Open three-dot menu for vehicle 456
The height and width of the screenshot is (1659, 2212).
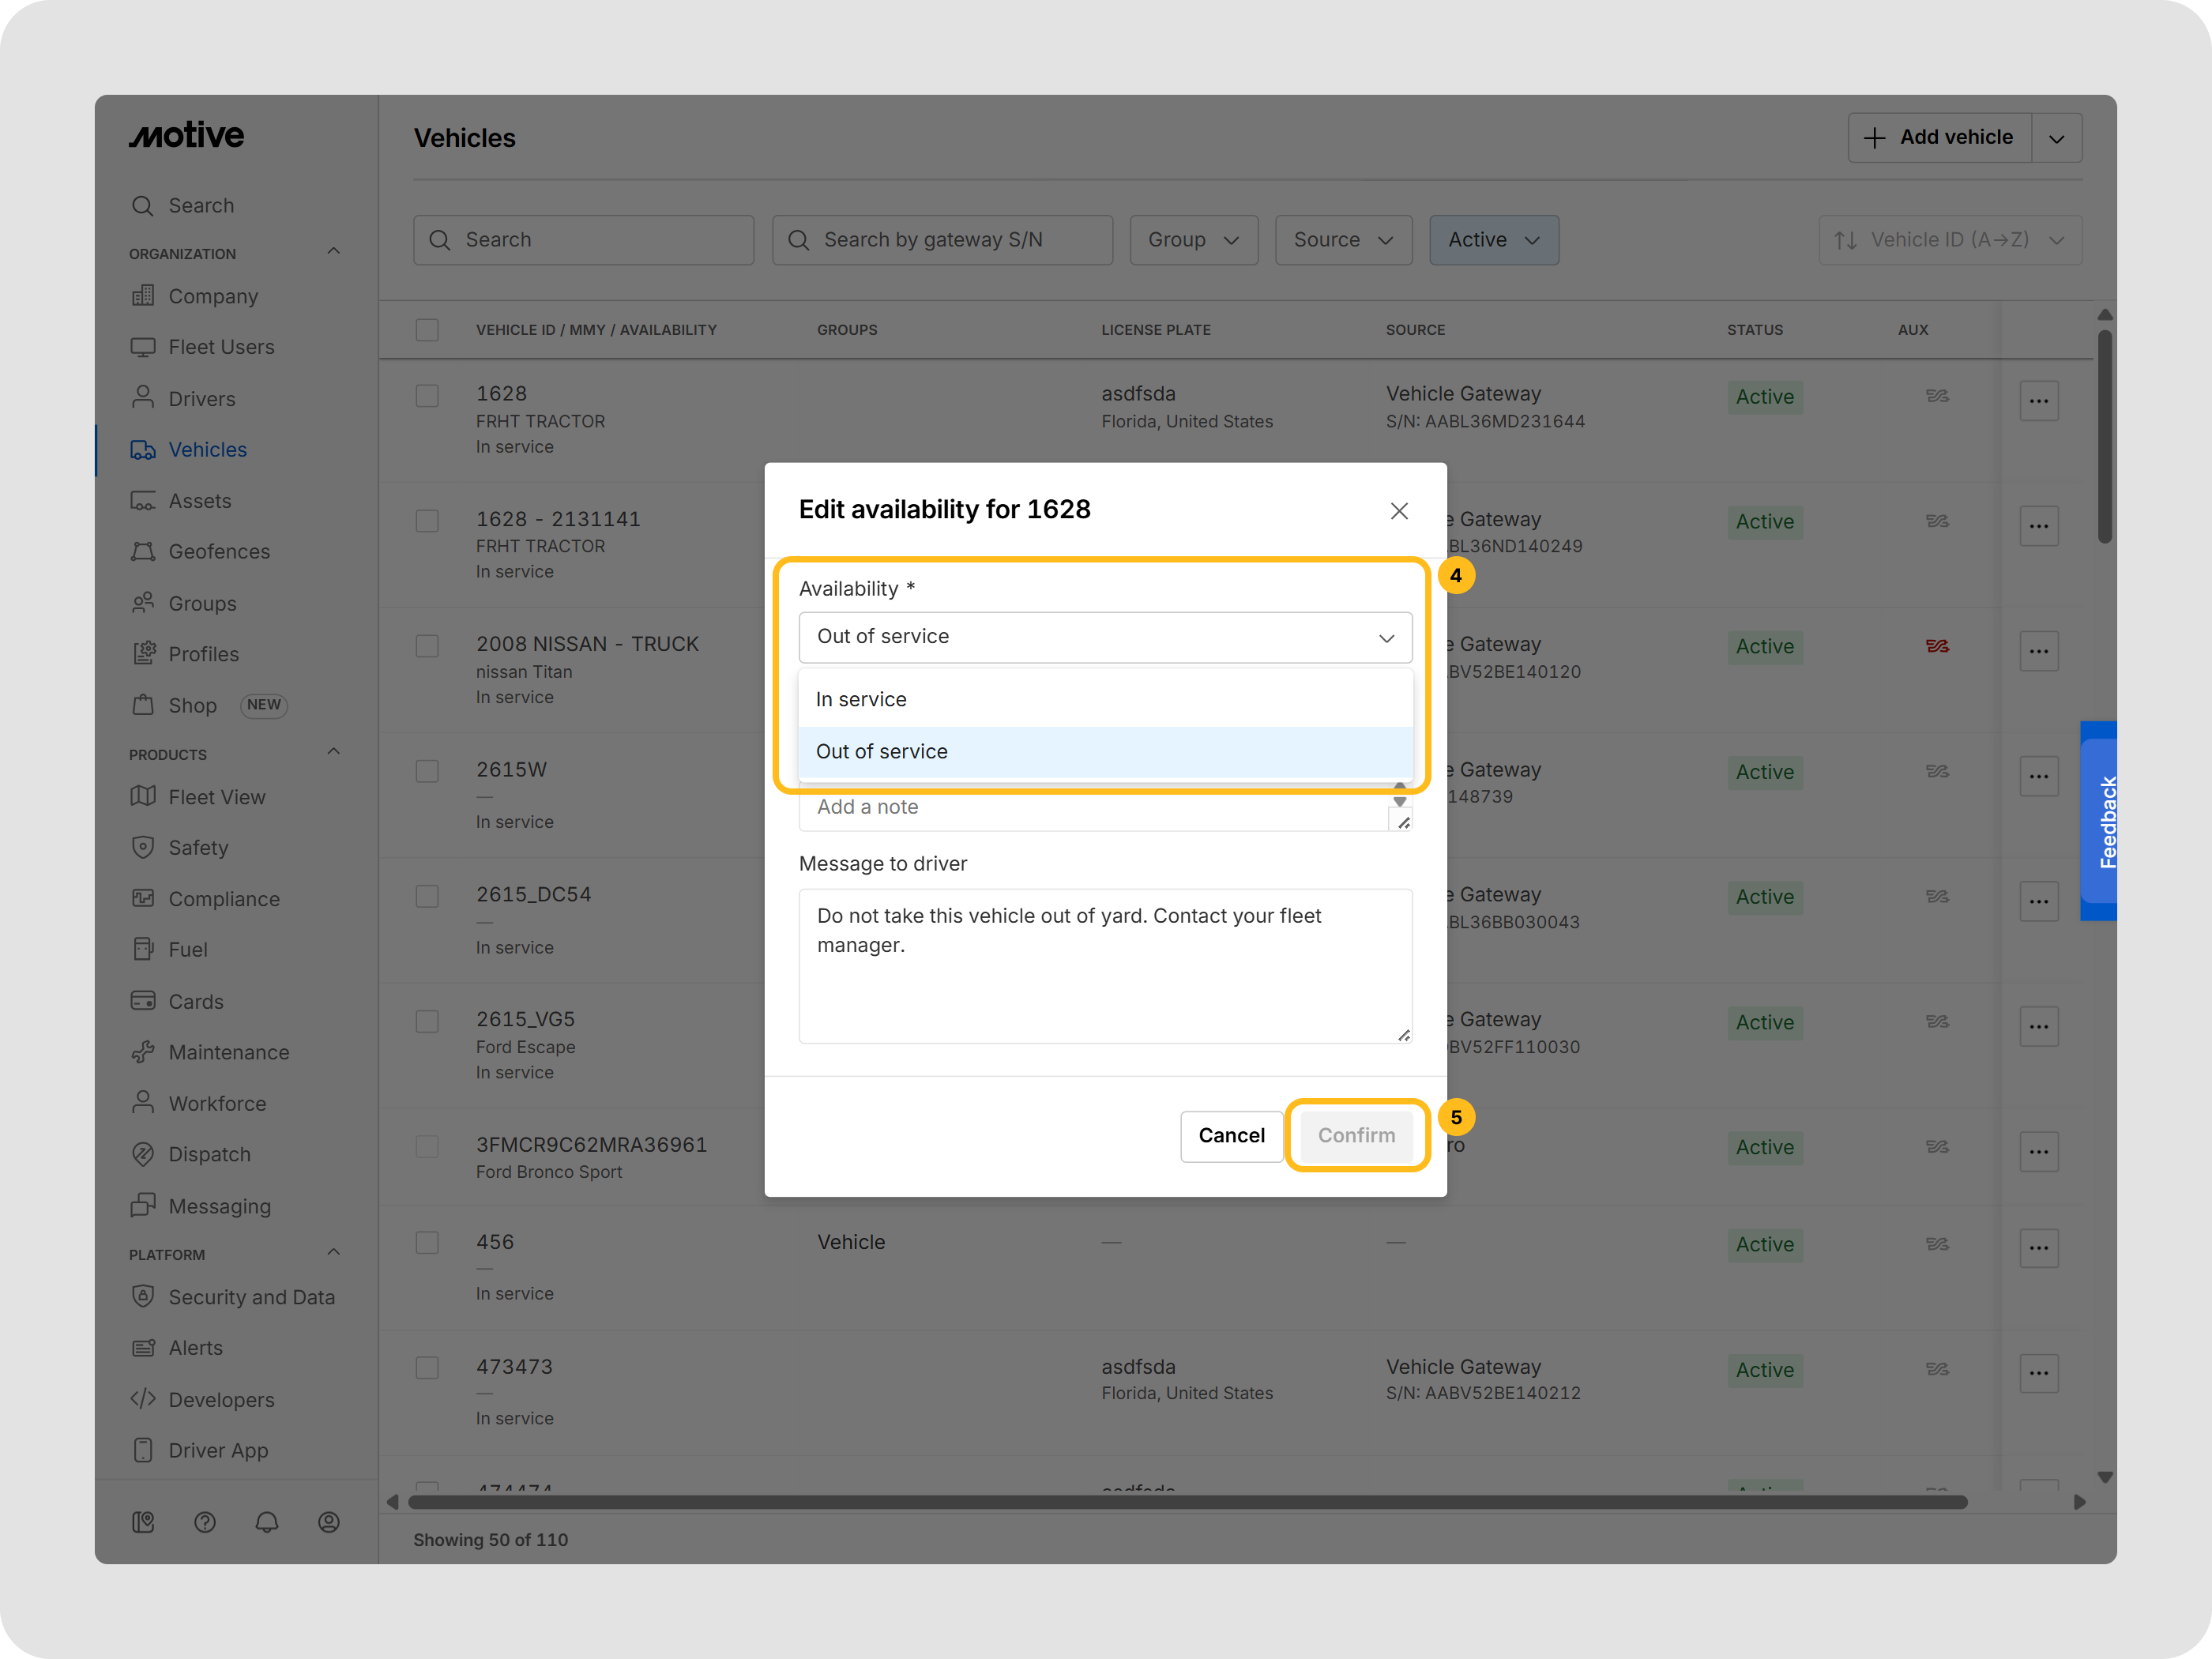coord(2038,1247)
